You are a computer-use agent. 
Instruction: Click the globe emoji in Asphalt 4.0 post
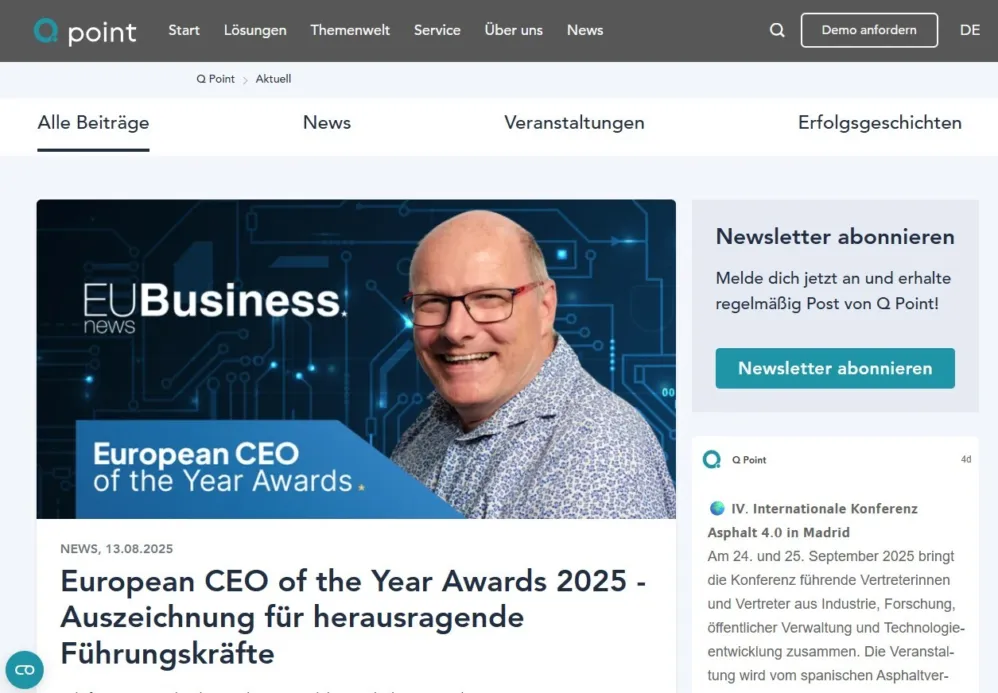[x=717, y=508]
